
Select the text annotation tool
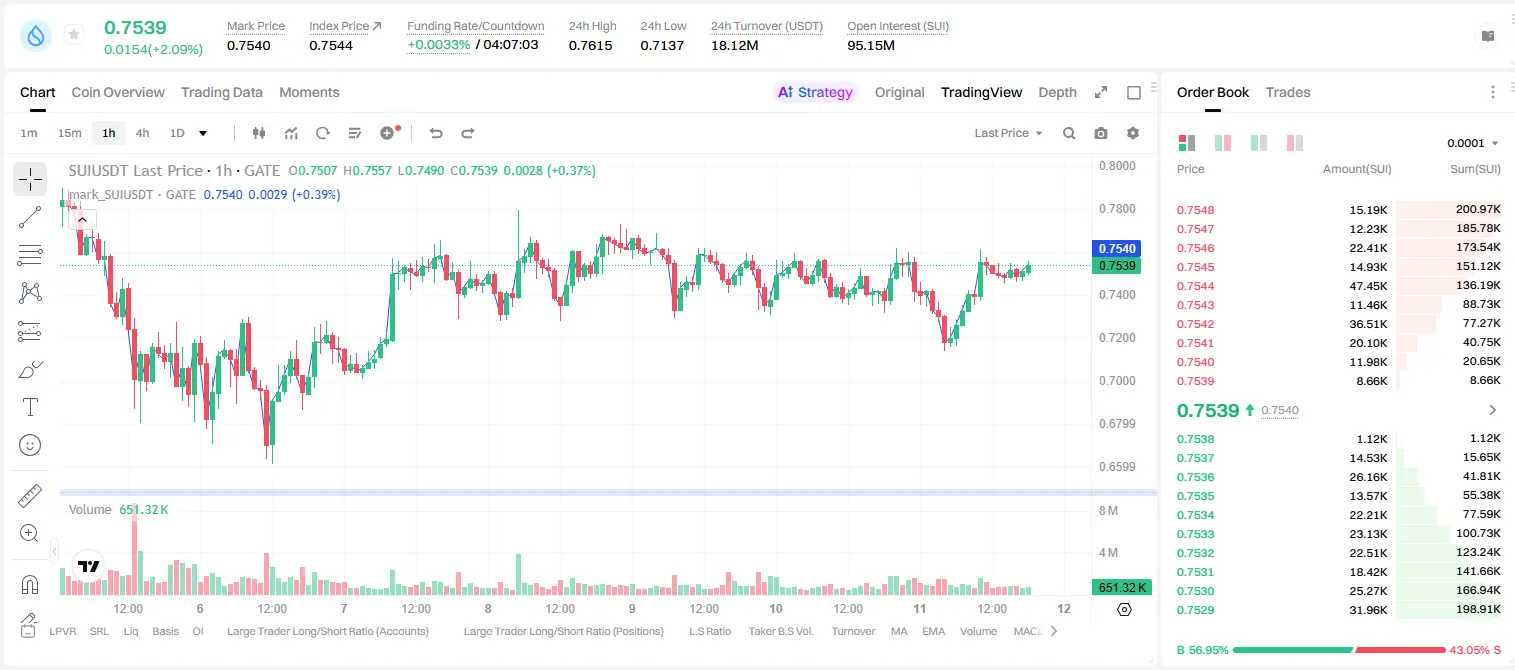pyautogui.click(x=30, y=407)
